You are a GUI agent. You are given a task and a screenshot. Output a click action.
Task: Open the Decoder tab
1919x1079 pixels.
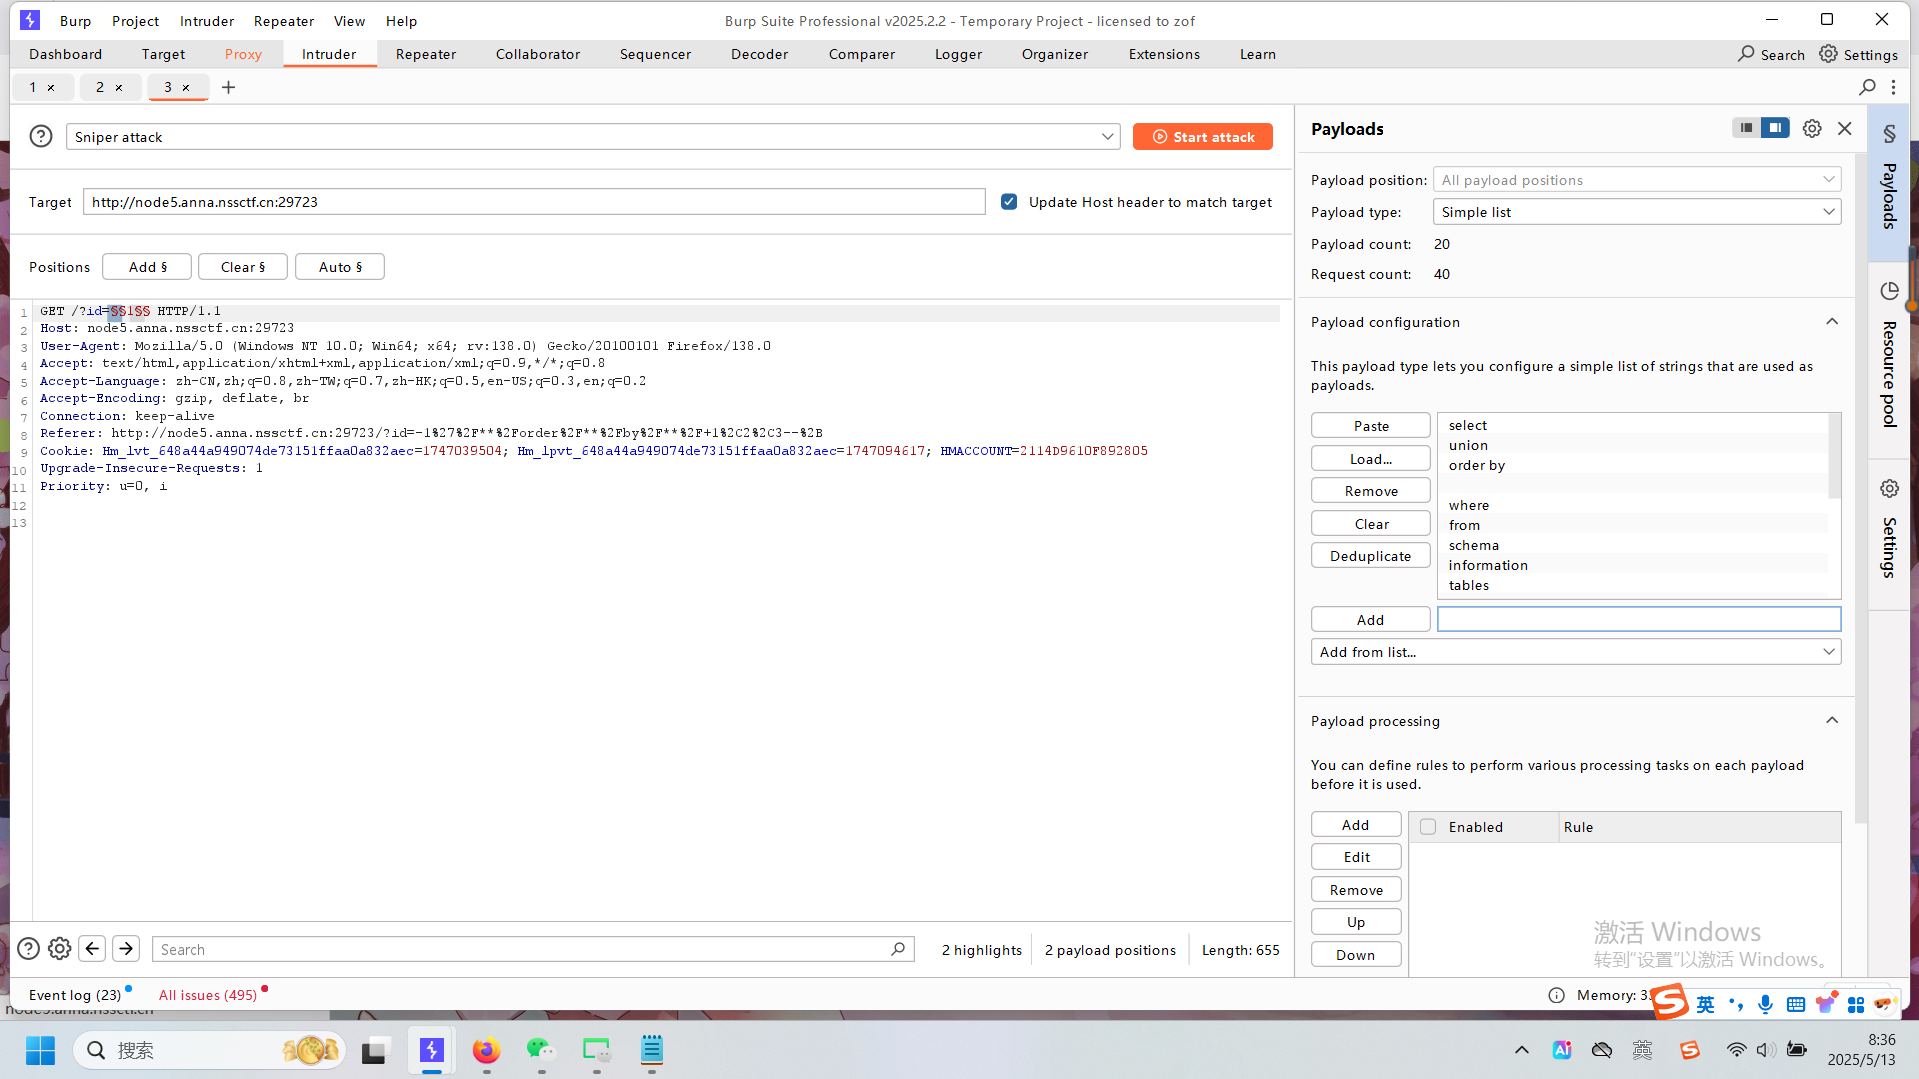tap(759, 54)
